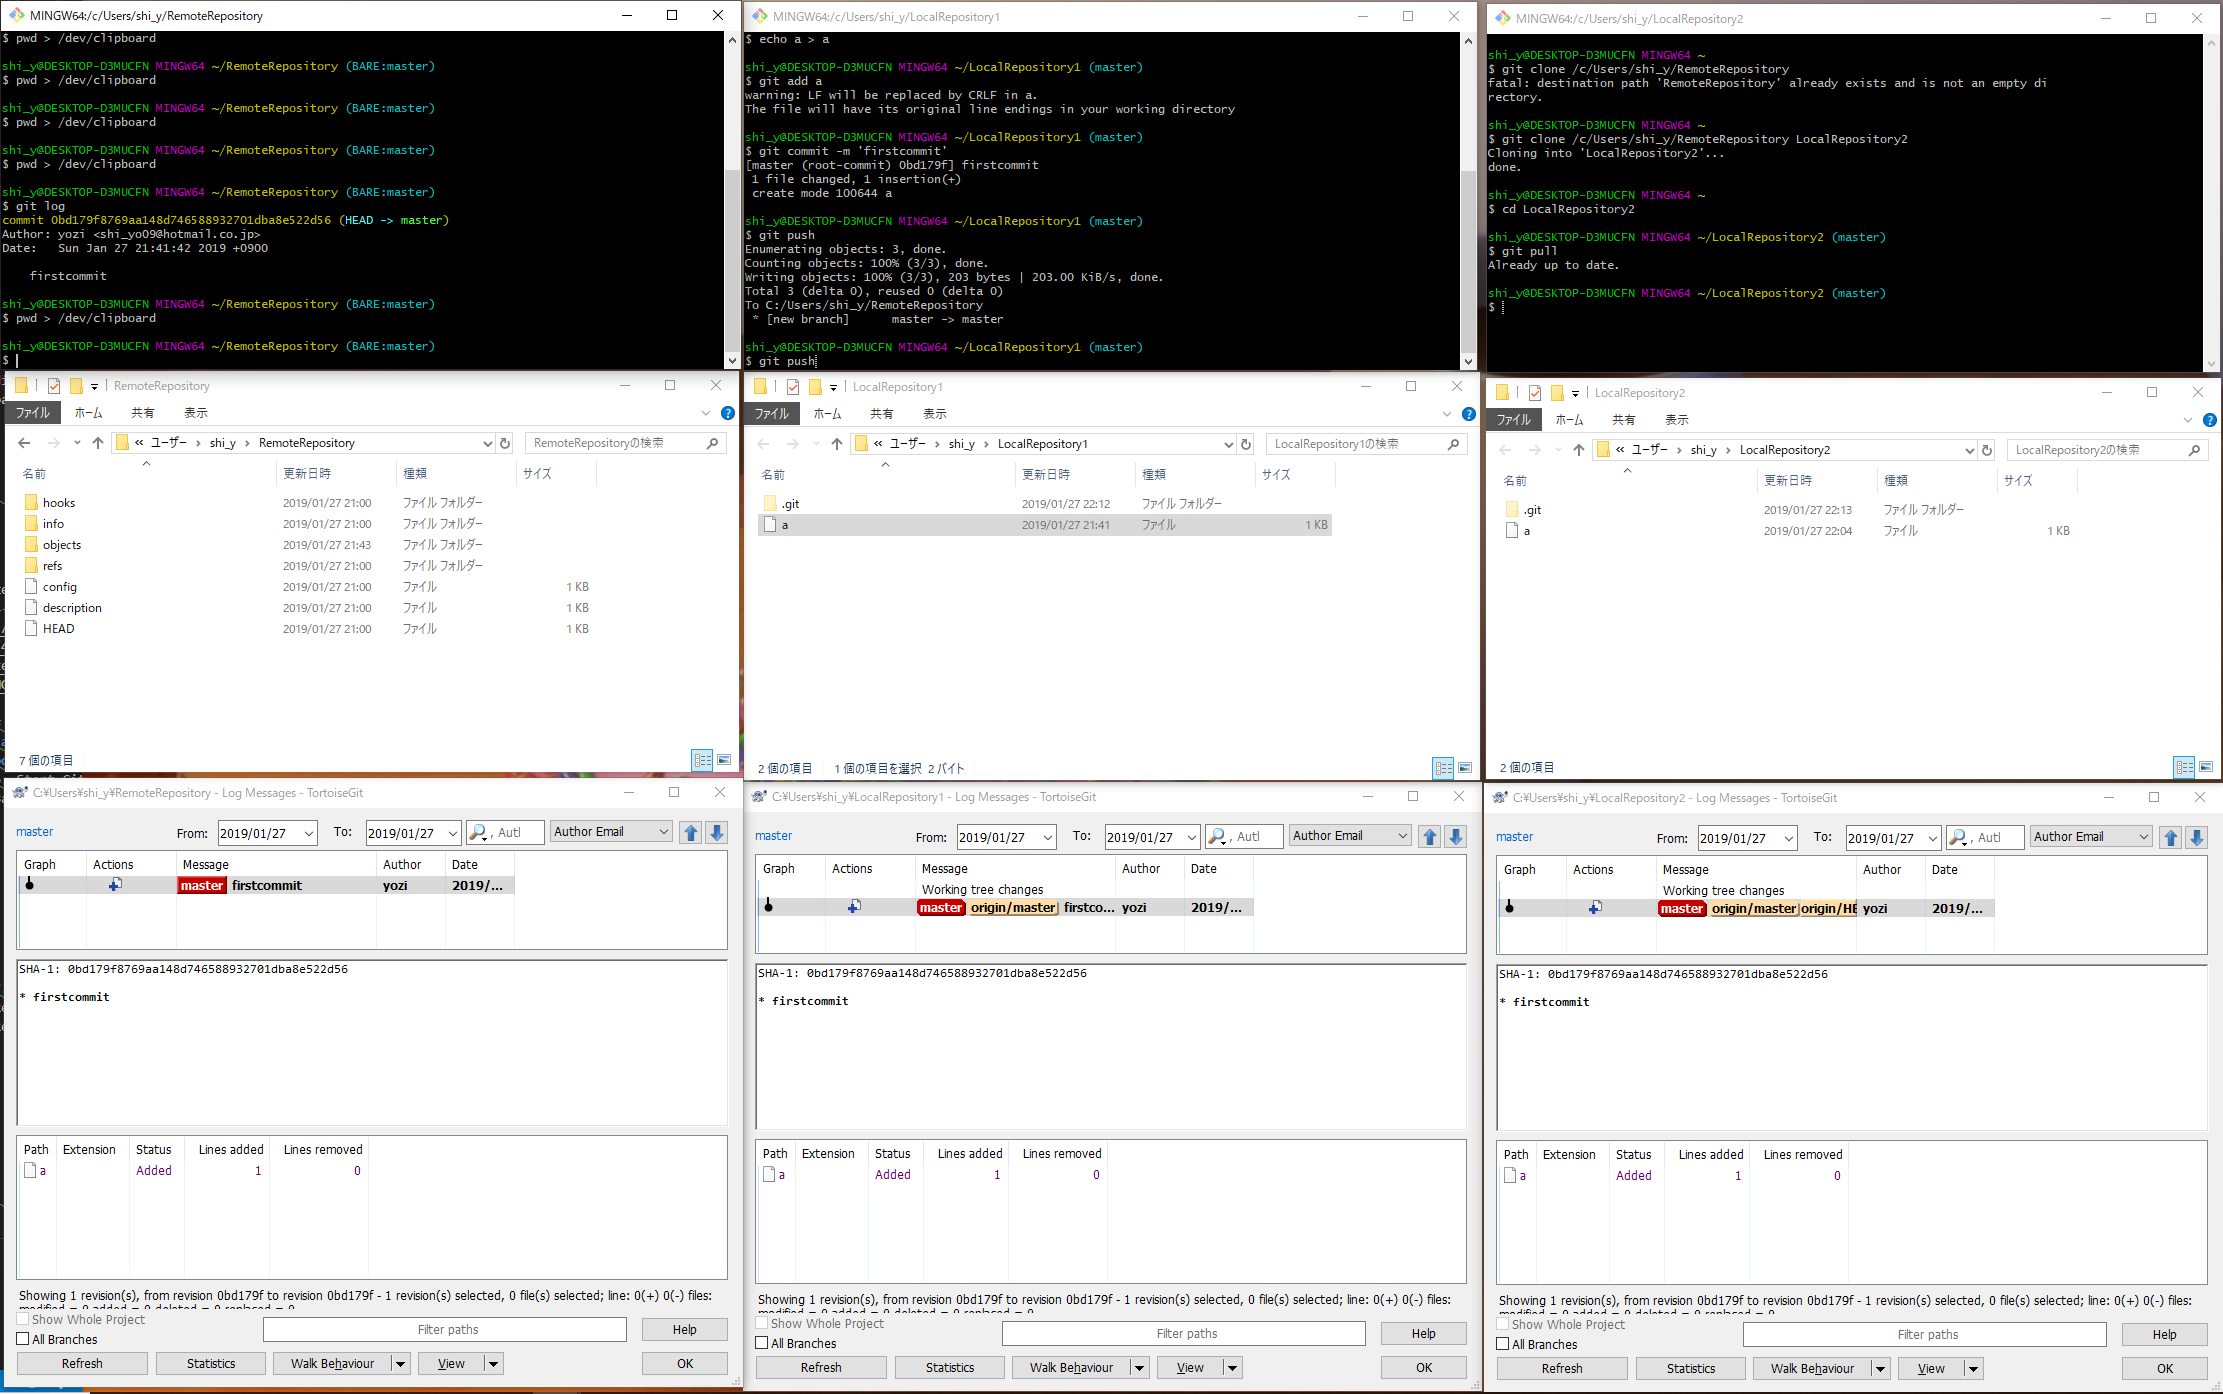Click Statistics button in RemoteRepository log
Screen dimensions: 2223x1394
(211, 1363)
